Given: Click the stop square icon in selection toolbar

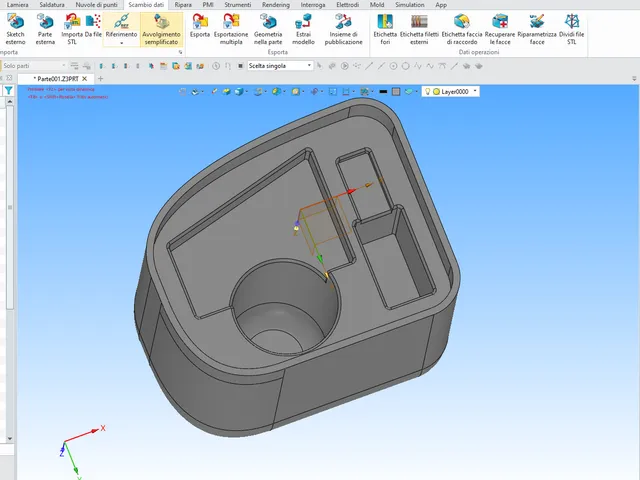Looking at the screenshot, I should pos(240,66).
